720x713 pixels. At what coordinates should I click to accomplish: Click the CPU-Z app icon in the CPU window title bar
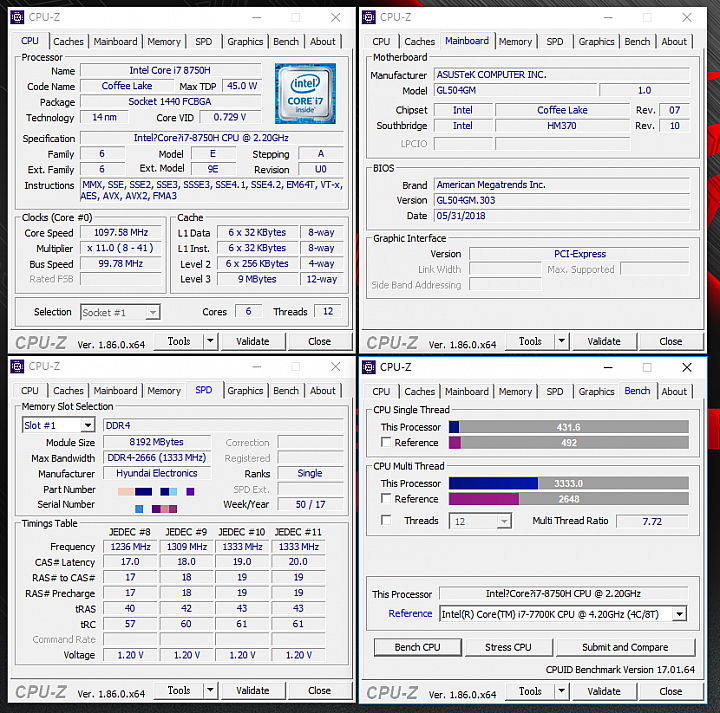tap(17, 17)
